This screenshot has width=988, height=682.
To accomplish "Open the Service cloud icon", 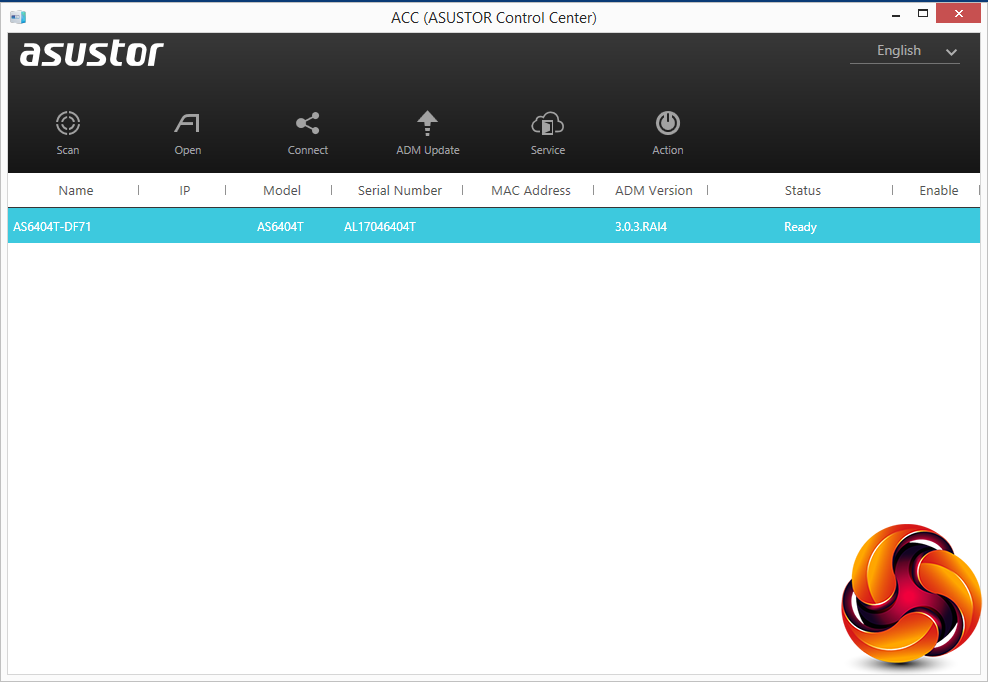I will (x=547, y=124).
